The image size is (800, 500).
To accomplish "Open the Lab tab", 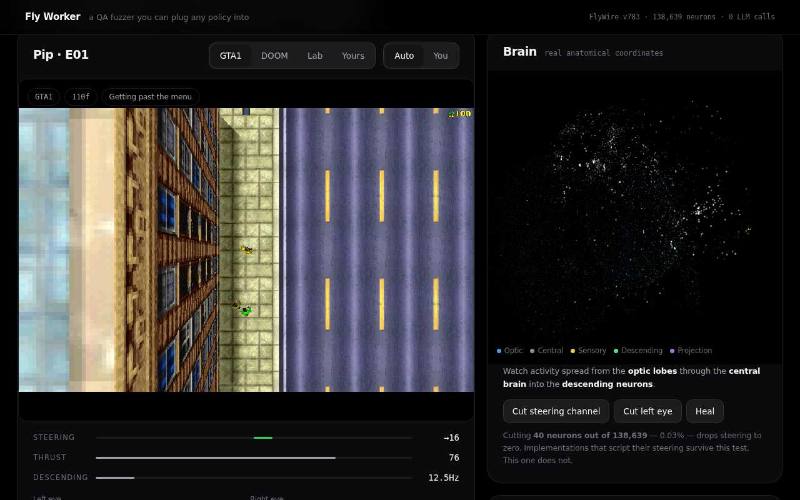I will tap(315, 56).
